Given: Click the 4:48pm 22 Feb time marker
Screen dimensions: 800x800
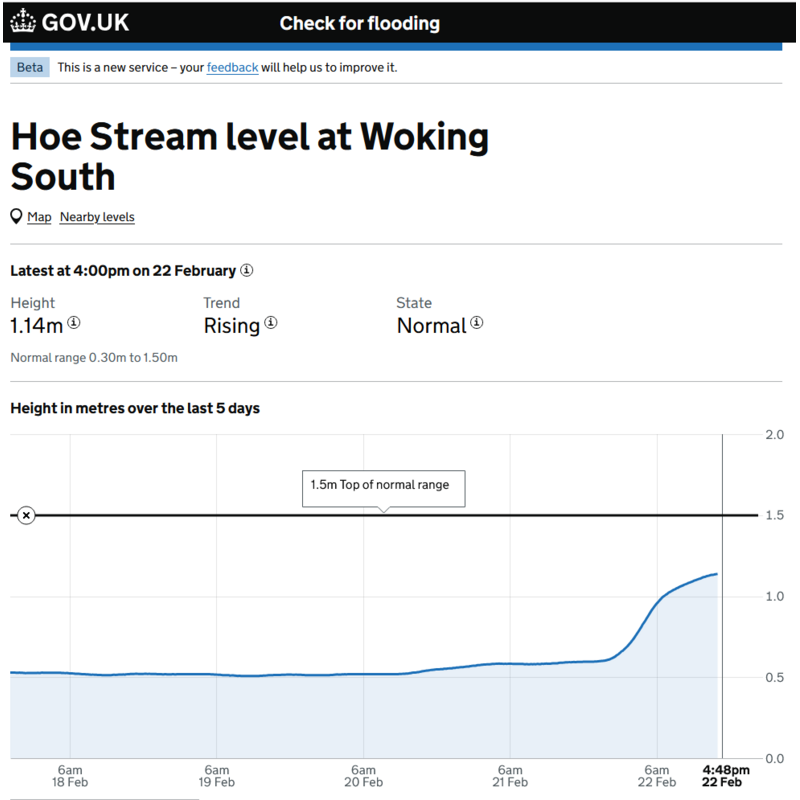Looking at the screenshot, I should pyautogui.click(x=722, y=776).
